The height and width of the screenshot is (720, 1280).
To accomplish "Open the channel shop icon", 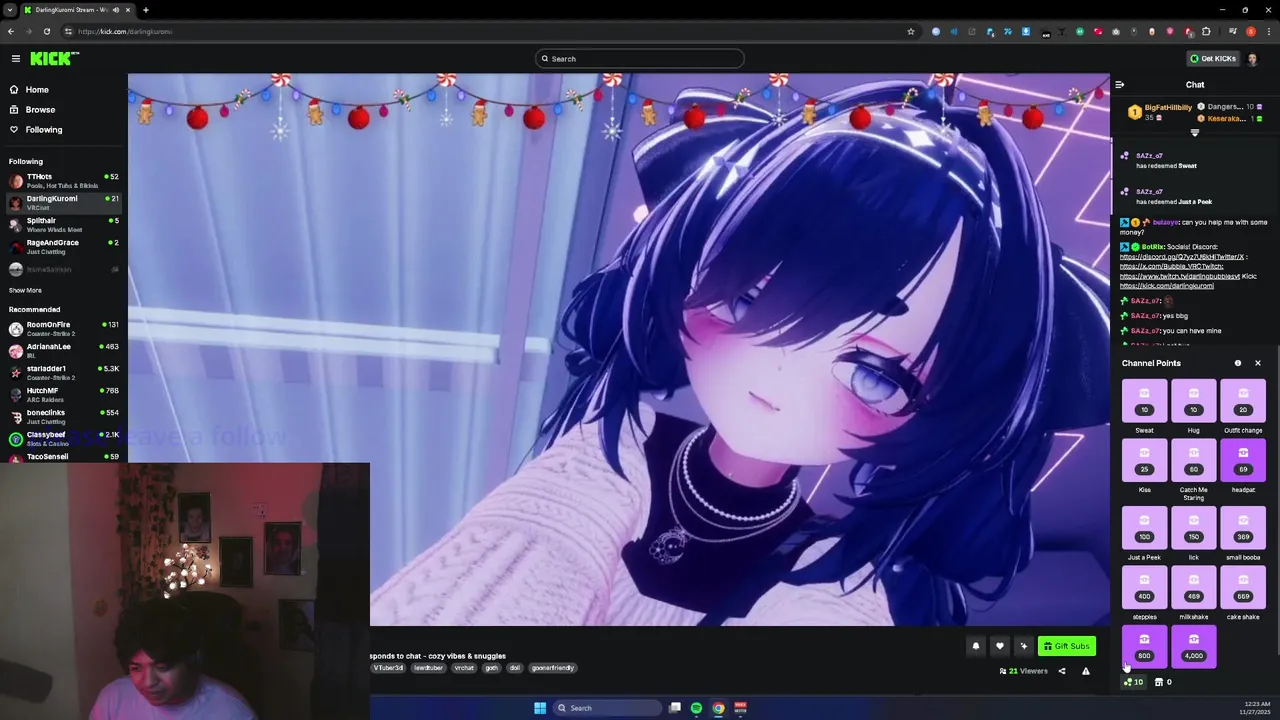I will click(1159, 682).
